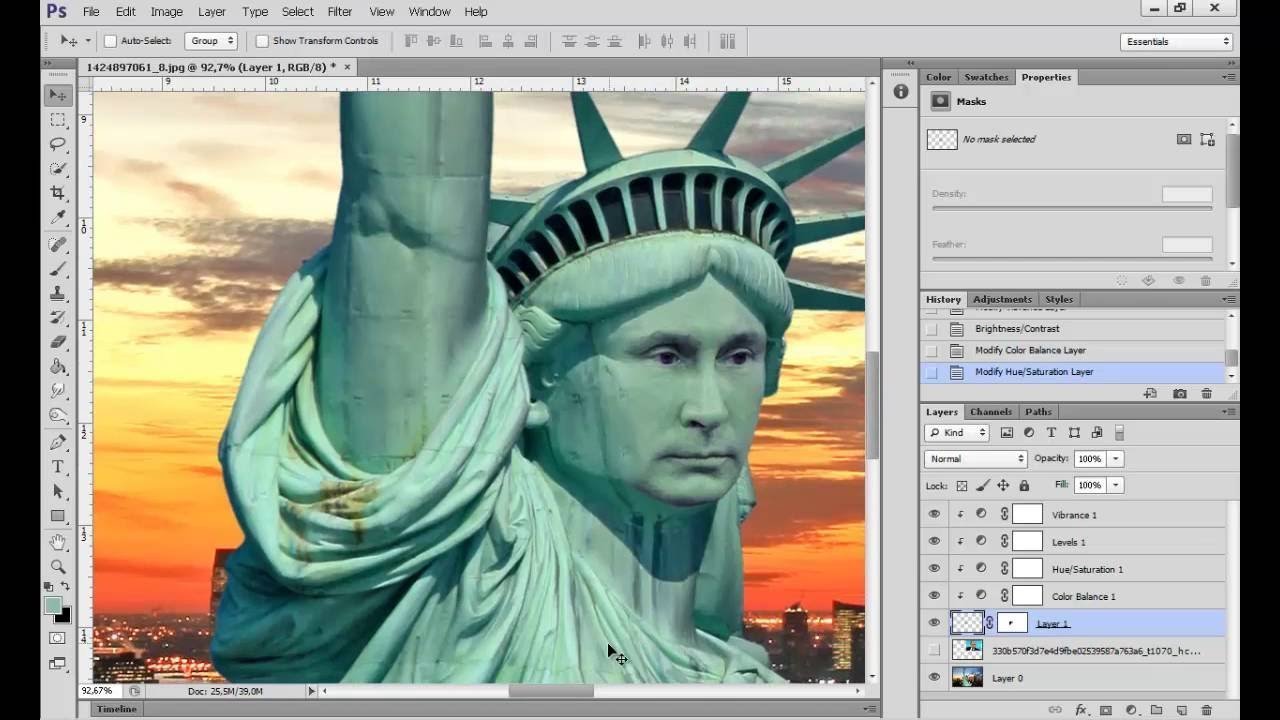This screenshot has width=1280, height=720.
Task: Select Modify Hue/Saturation Layer history state
Action: tap(1072, 372)
